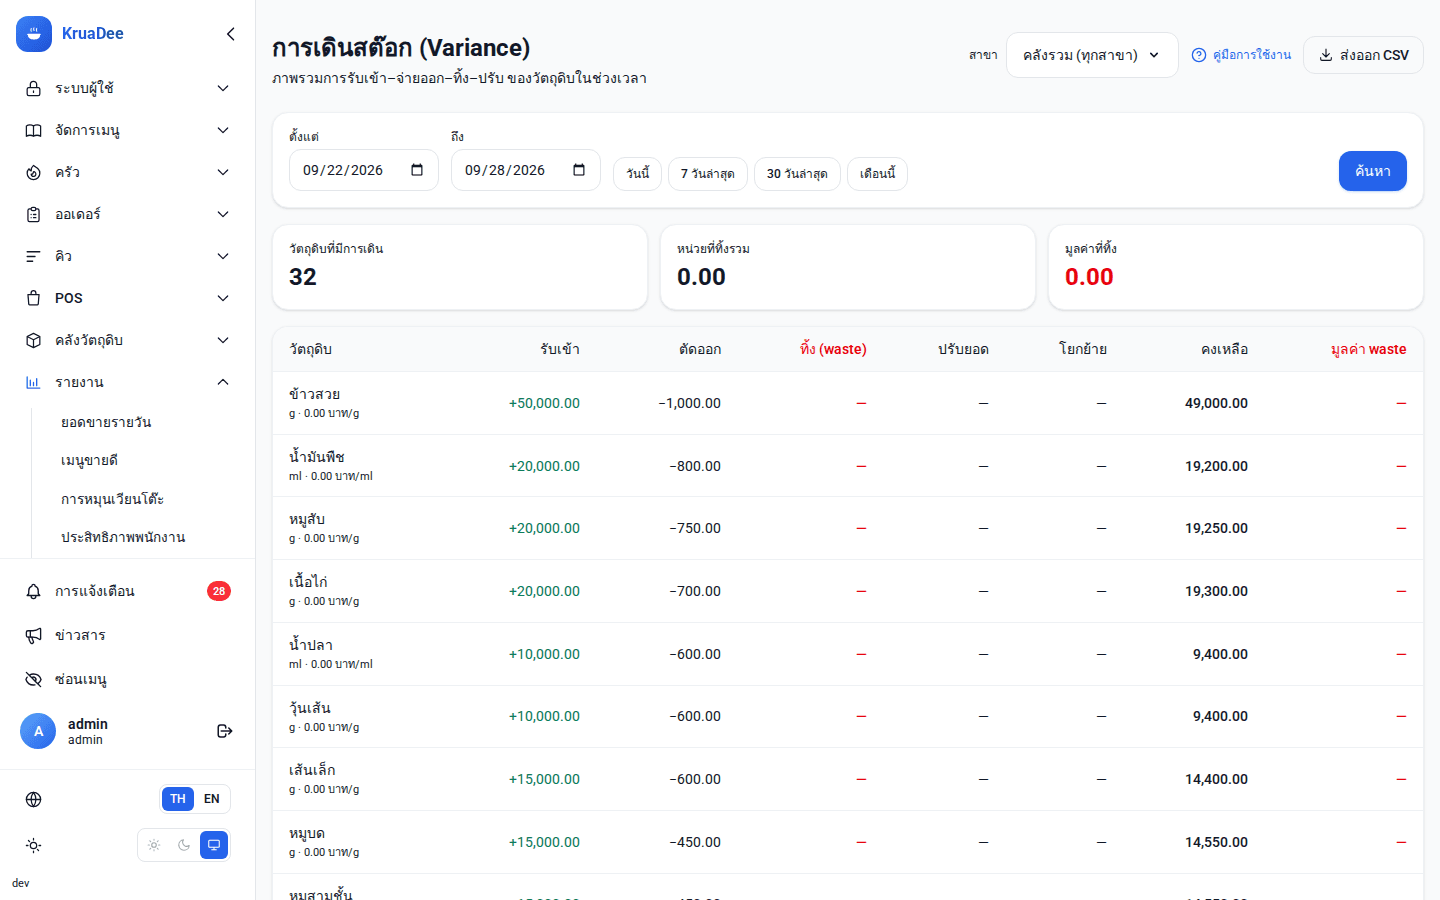The height and width of the screenshot is (900, 1440).
Task: Click ส่งออก CSV export button
Action: coord(1363,55)
